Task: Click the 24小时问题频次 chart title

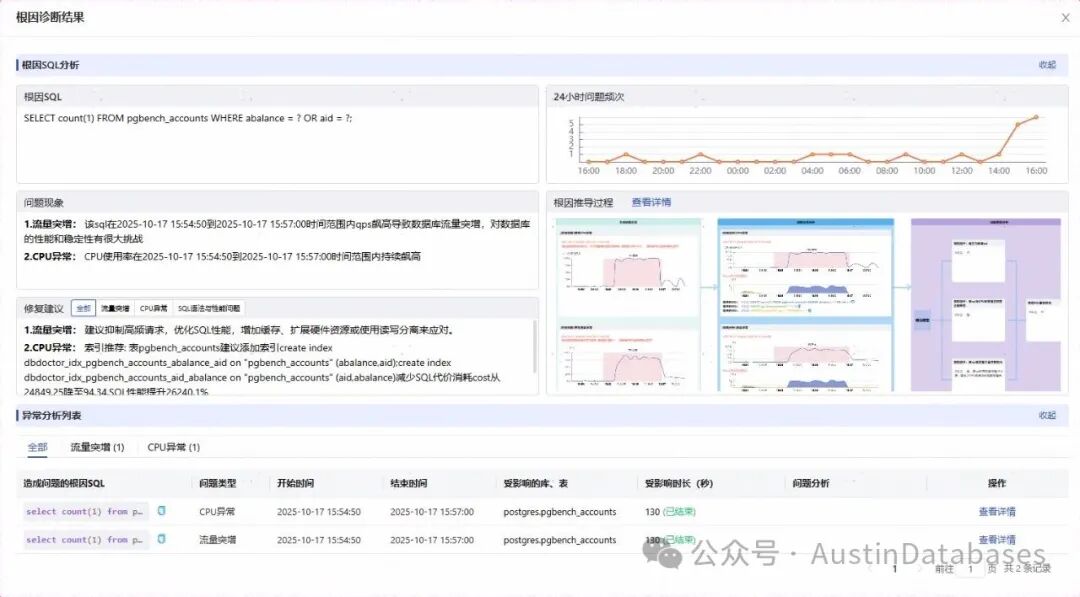Action: coord(588,97)
